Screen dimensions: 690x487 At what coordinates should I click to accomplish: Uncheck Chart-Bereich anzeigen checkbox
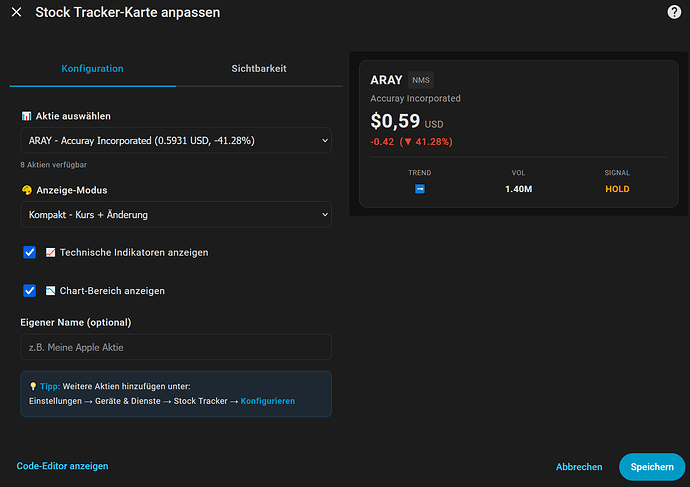click(30, 291)
